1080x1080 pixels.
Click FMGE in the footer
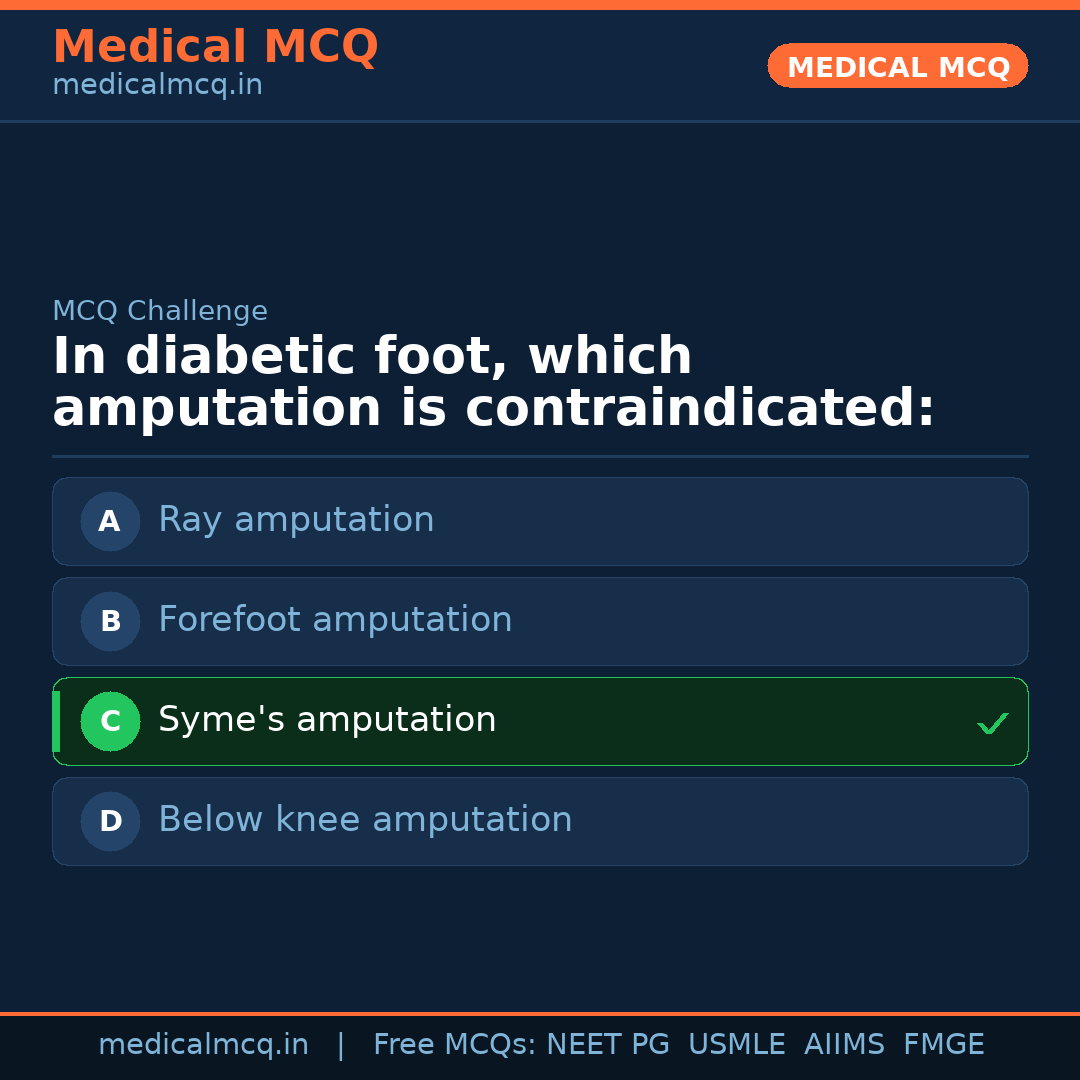tap(943, 1045)
